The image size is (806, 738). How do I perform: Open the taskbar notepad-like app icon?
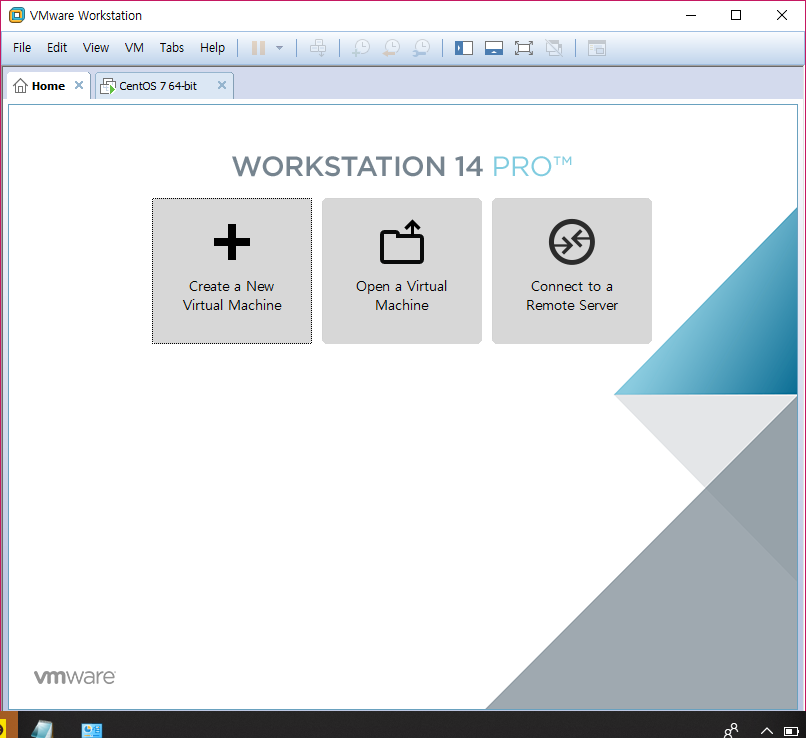43,729
